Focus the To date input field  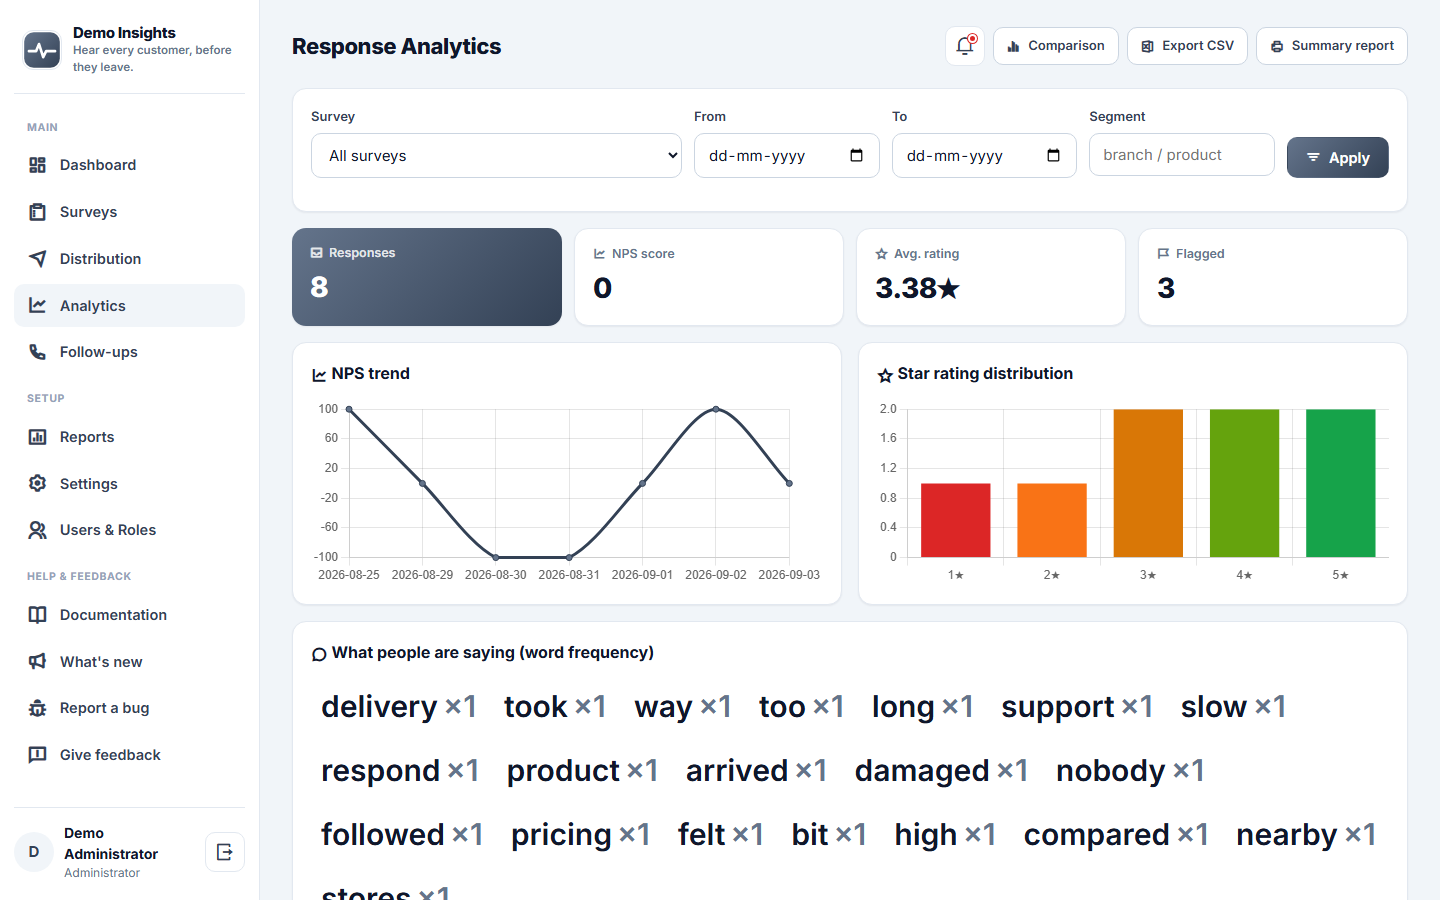pyautogui.click(x=984, y=156)
